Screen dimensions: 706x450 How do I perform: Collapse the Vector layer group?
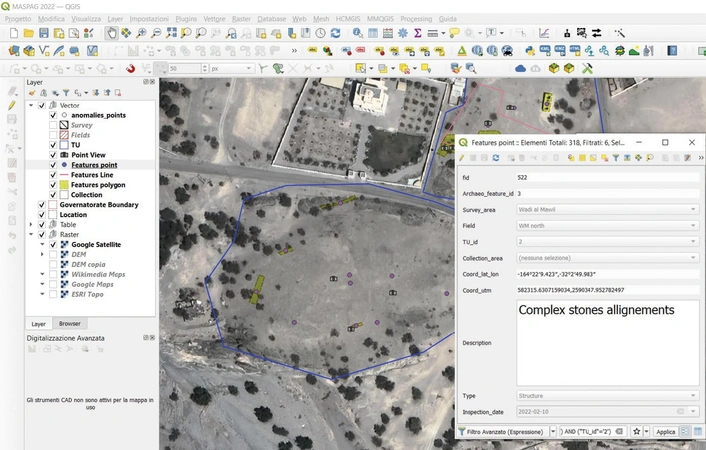[31, 105]
